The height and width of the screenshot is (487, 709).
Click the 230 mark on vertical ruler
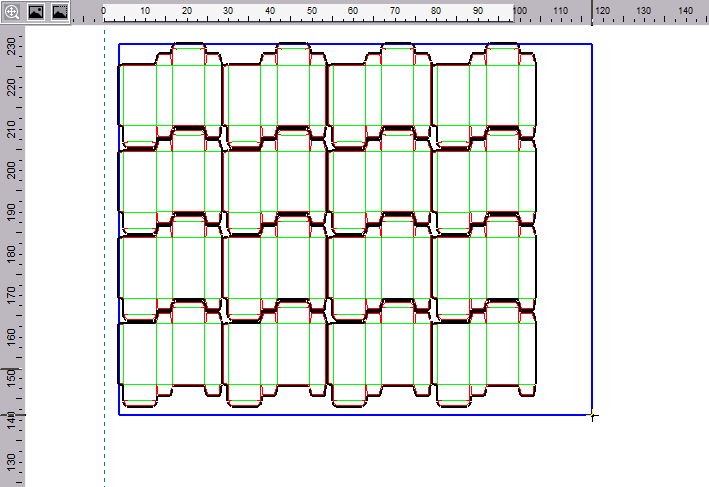coord(11,47)
